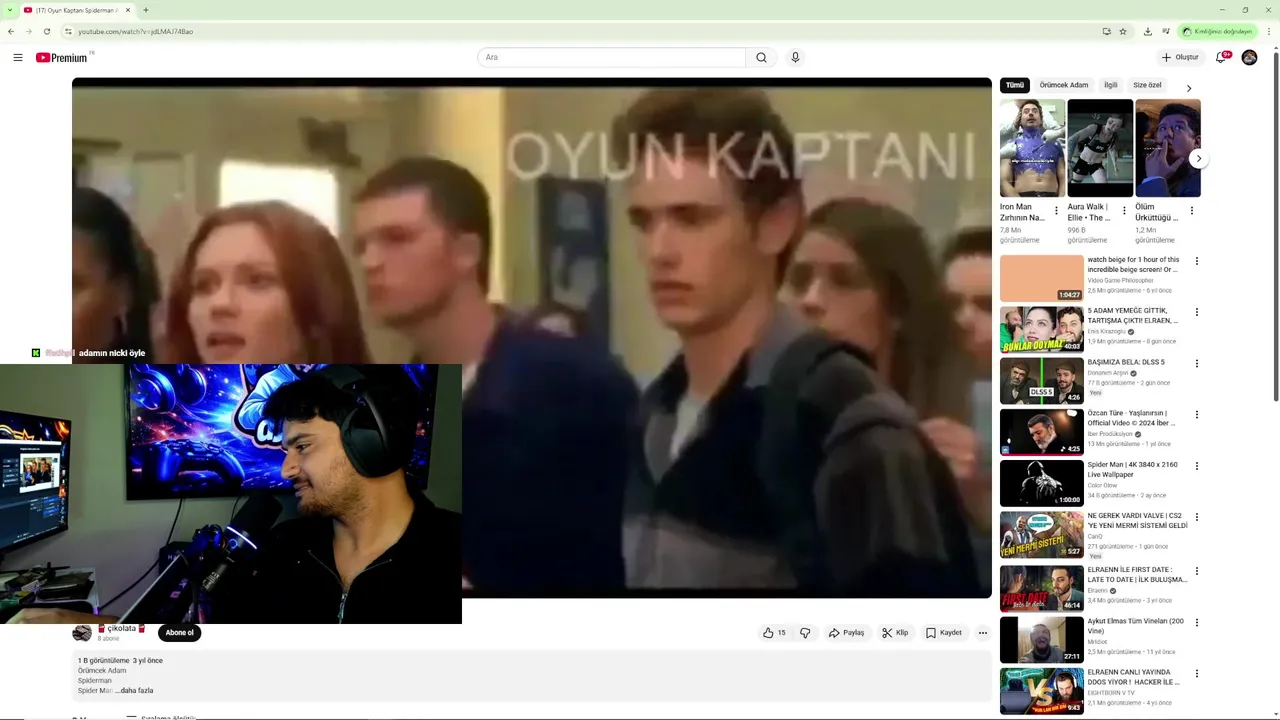This screenshot has height=720, width=1280.
Task: Click the address bar URL
Action: [136, 31]
